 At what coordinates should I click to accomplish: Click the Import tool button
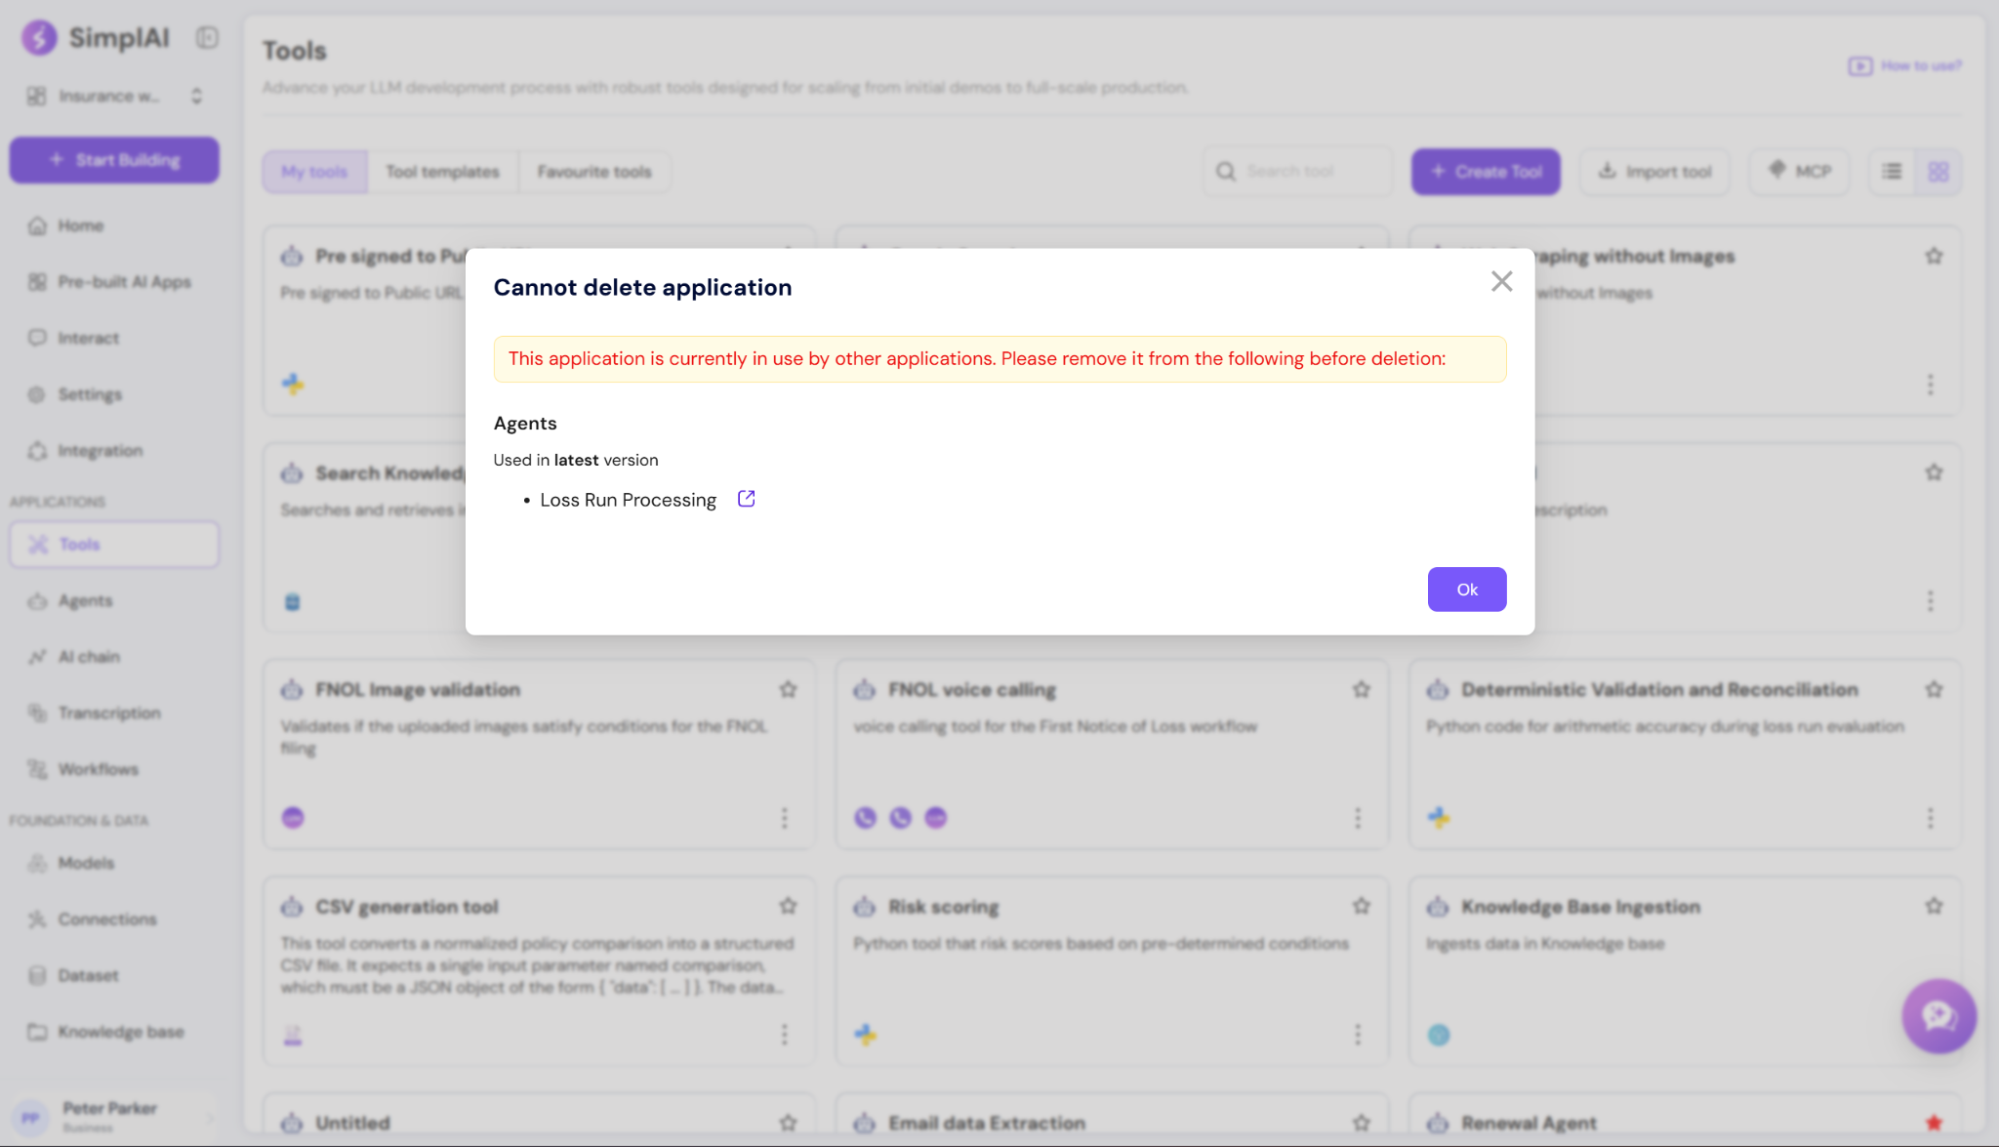[x=1654, y=172]
